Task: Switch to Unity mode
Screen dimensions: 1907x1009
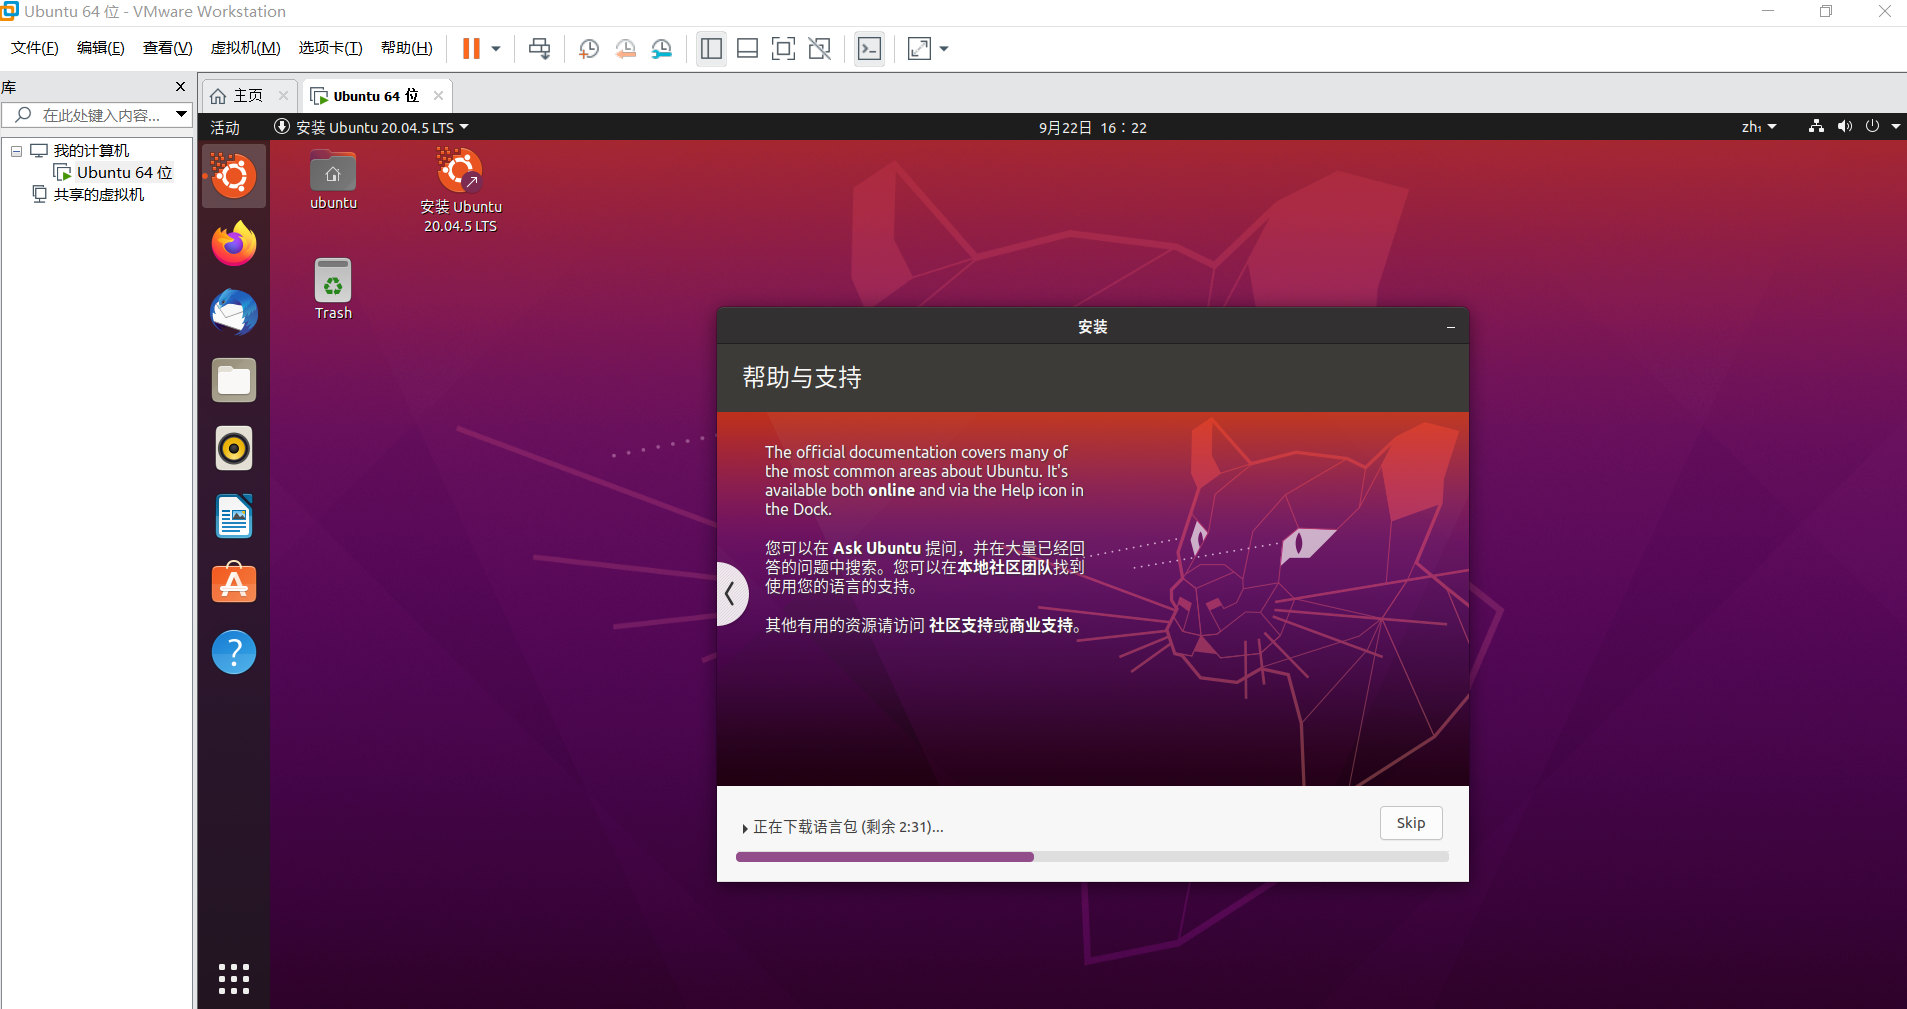Action: click(x=820, y=49)
